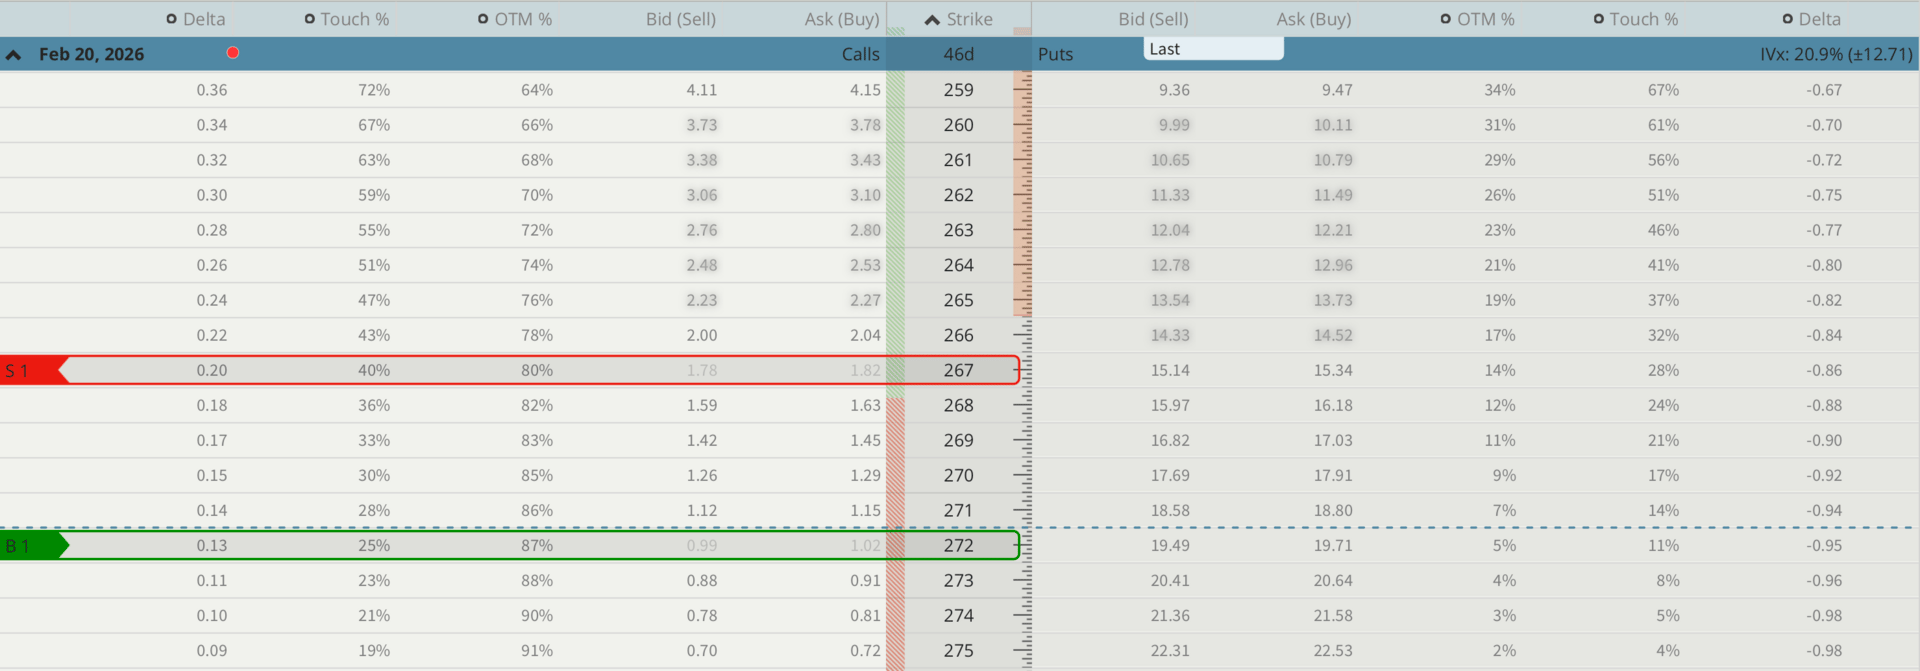Image resolution: width=1920 pixels, height=671 pixels.
Task: Click the Last tooltip box
Action: (1213, 49)
